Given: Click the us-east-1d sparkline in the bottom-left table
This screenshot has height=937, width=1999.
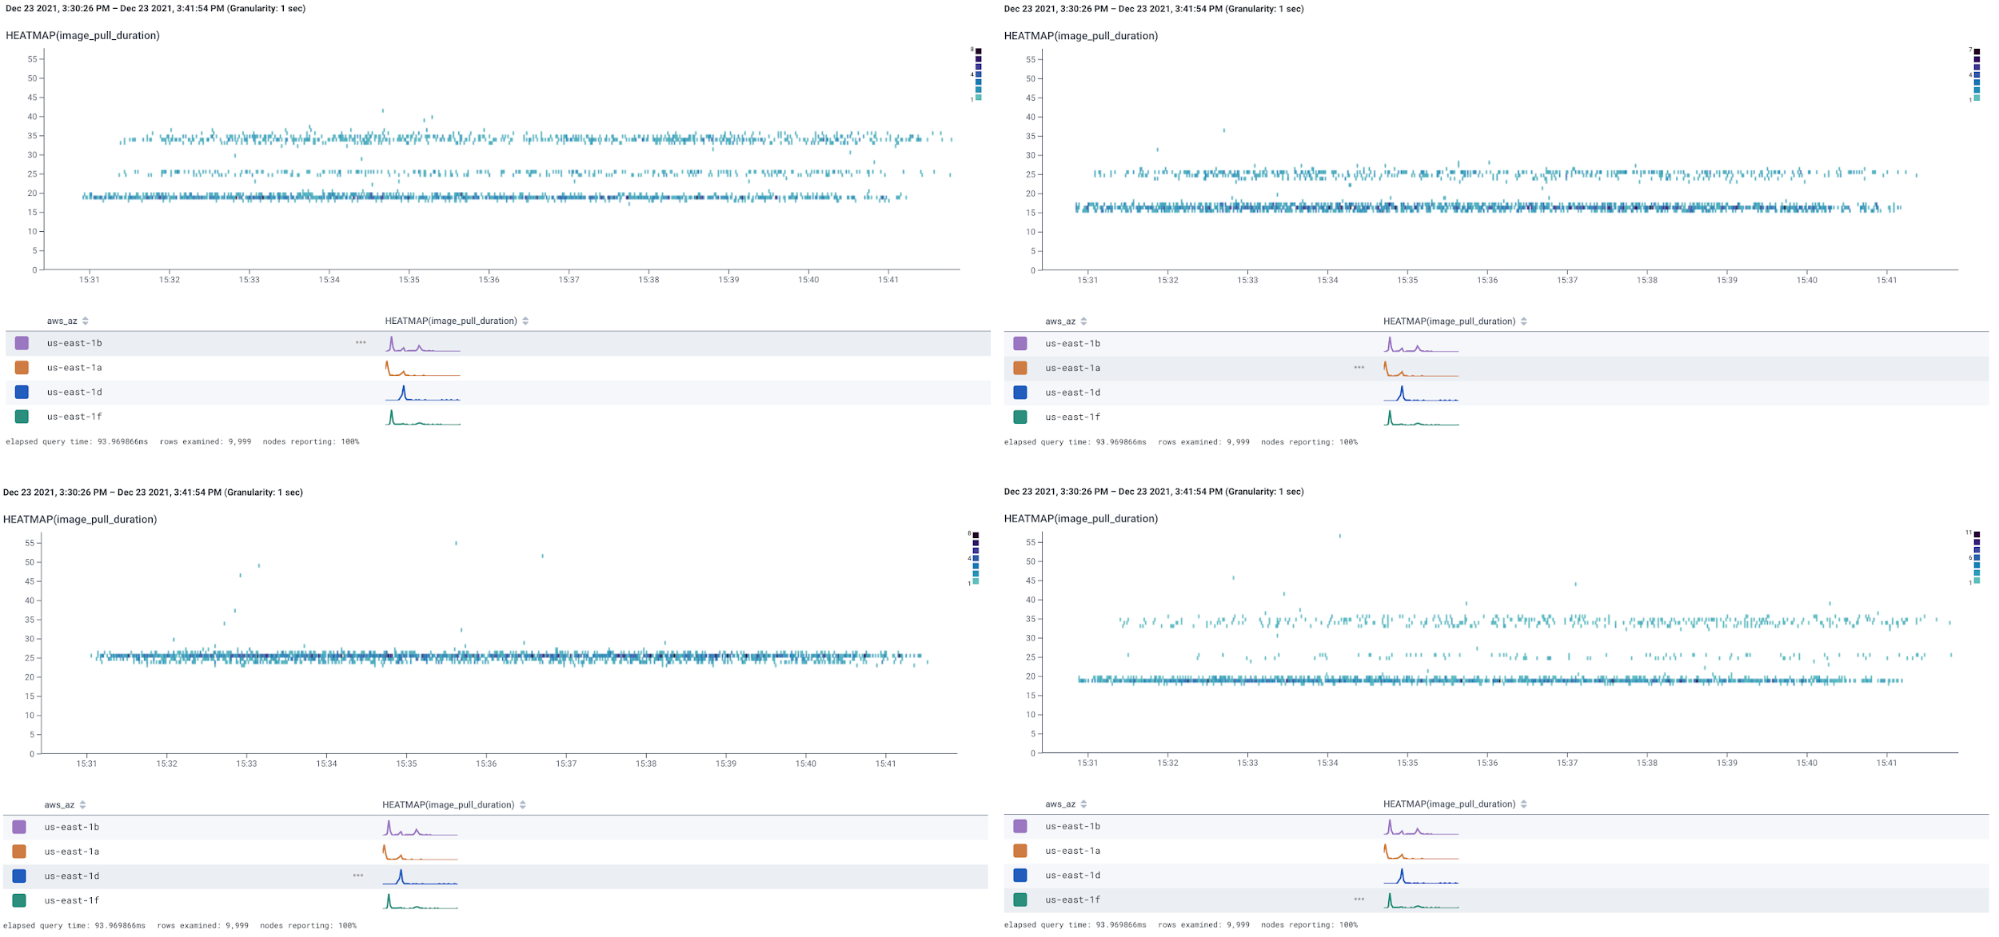Looking at the screenshot, I should [420, 877].
